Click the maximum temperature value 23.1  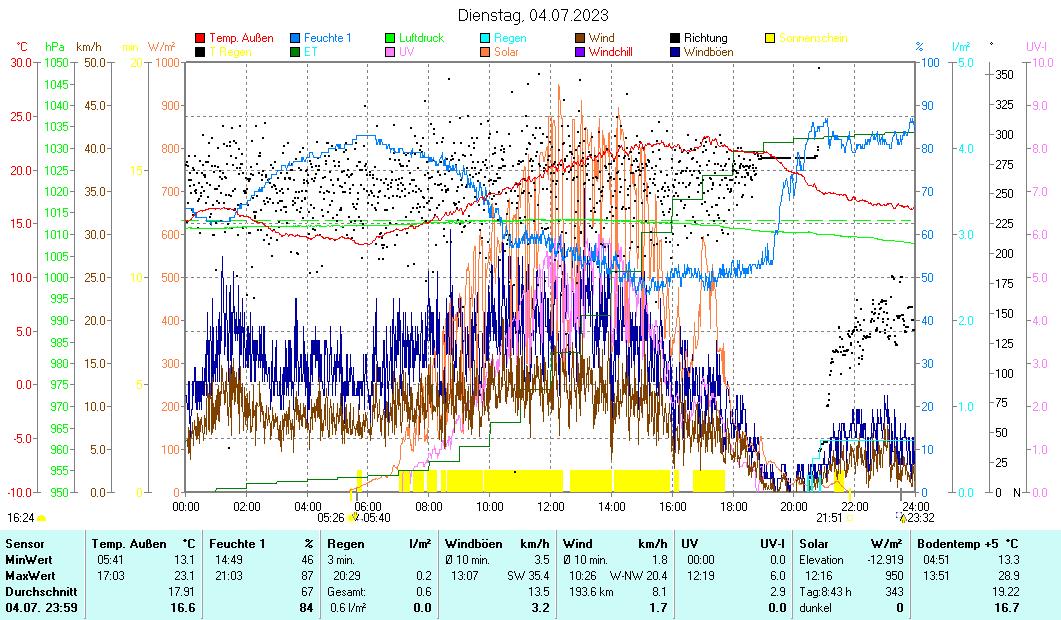[x=184, y=576]
